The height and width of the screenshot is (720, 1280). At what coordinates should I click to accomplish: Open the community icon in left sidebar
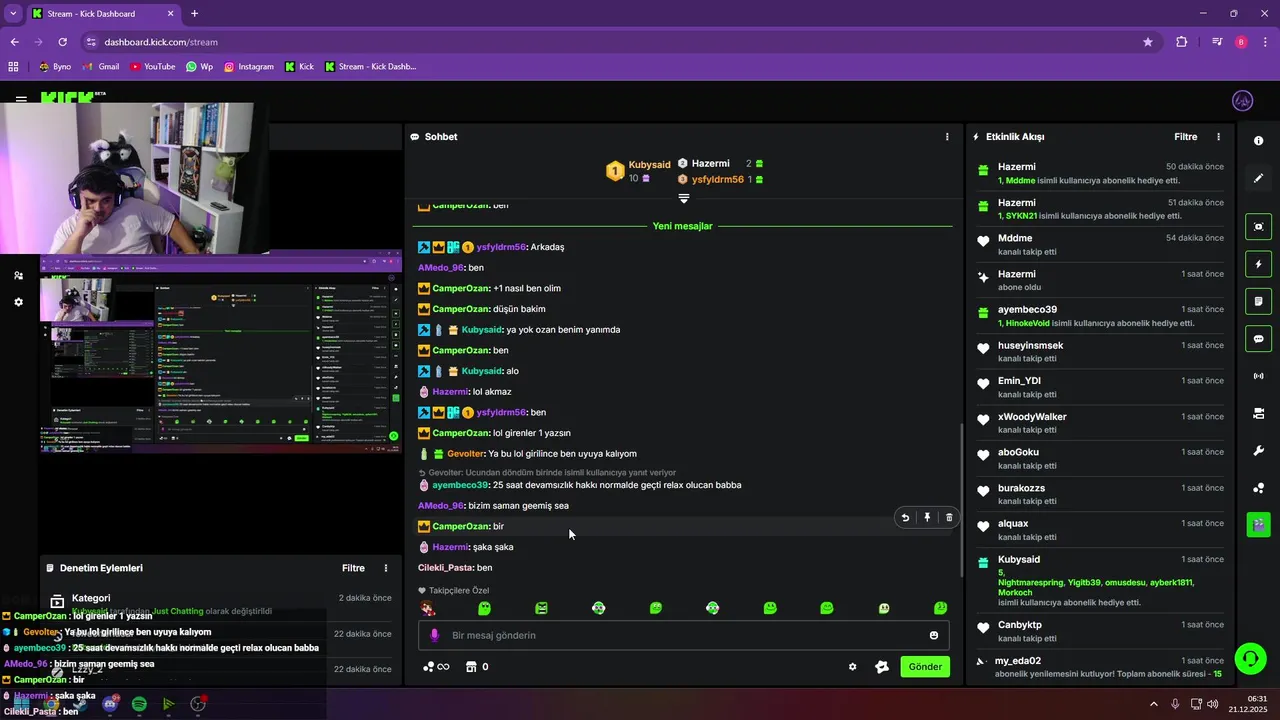coord(18,275)
